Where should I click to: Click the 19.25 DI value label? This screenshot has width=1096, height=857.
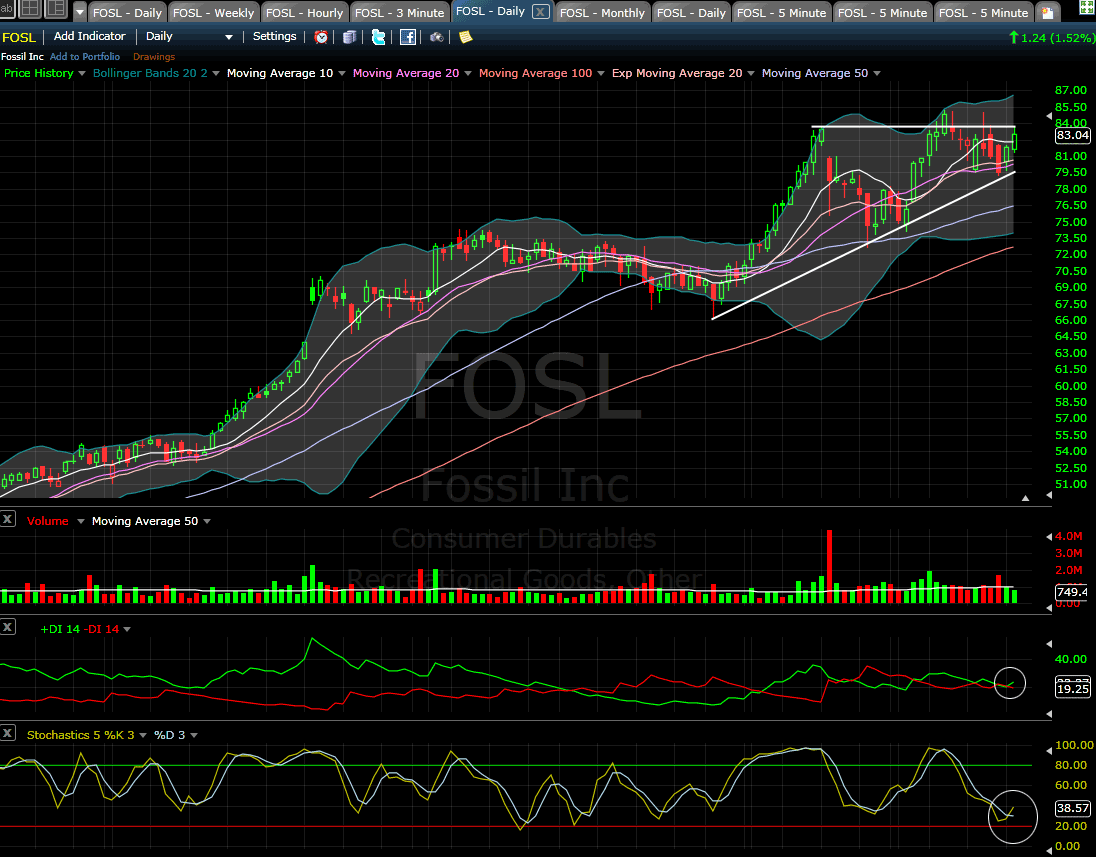tap(1072, 689)
